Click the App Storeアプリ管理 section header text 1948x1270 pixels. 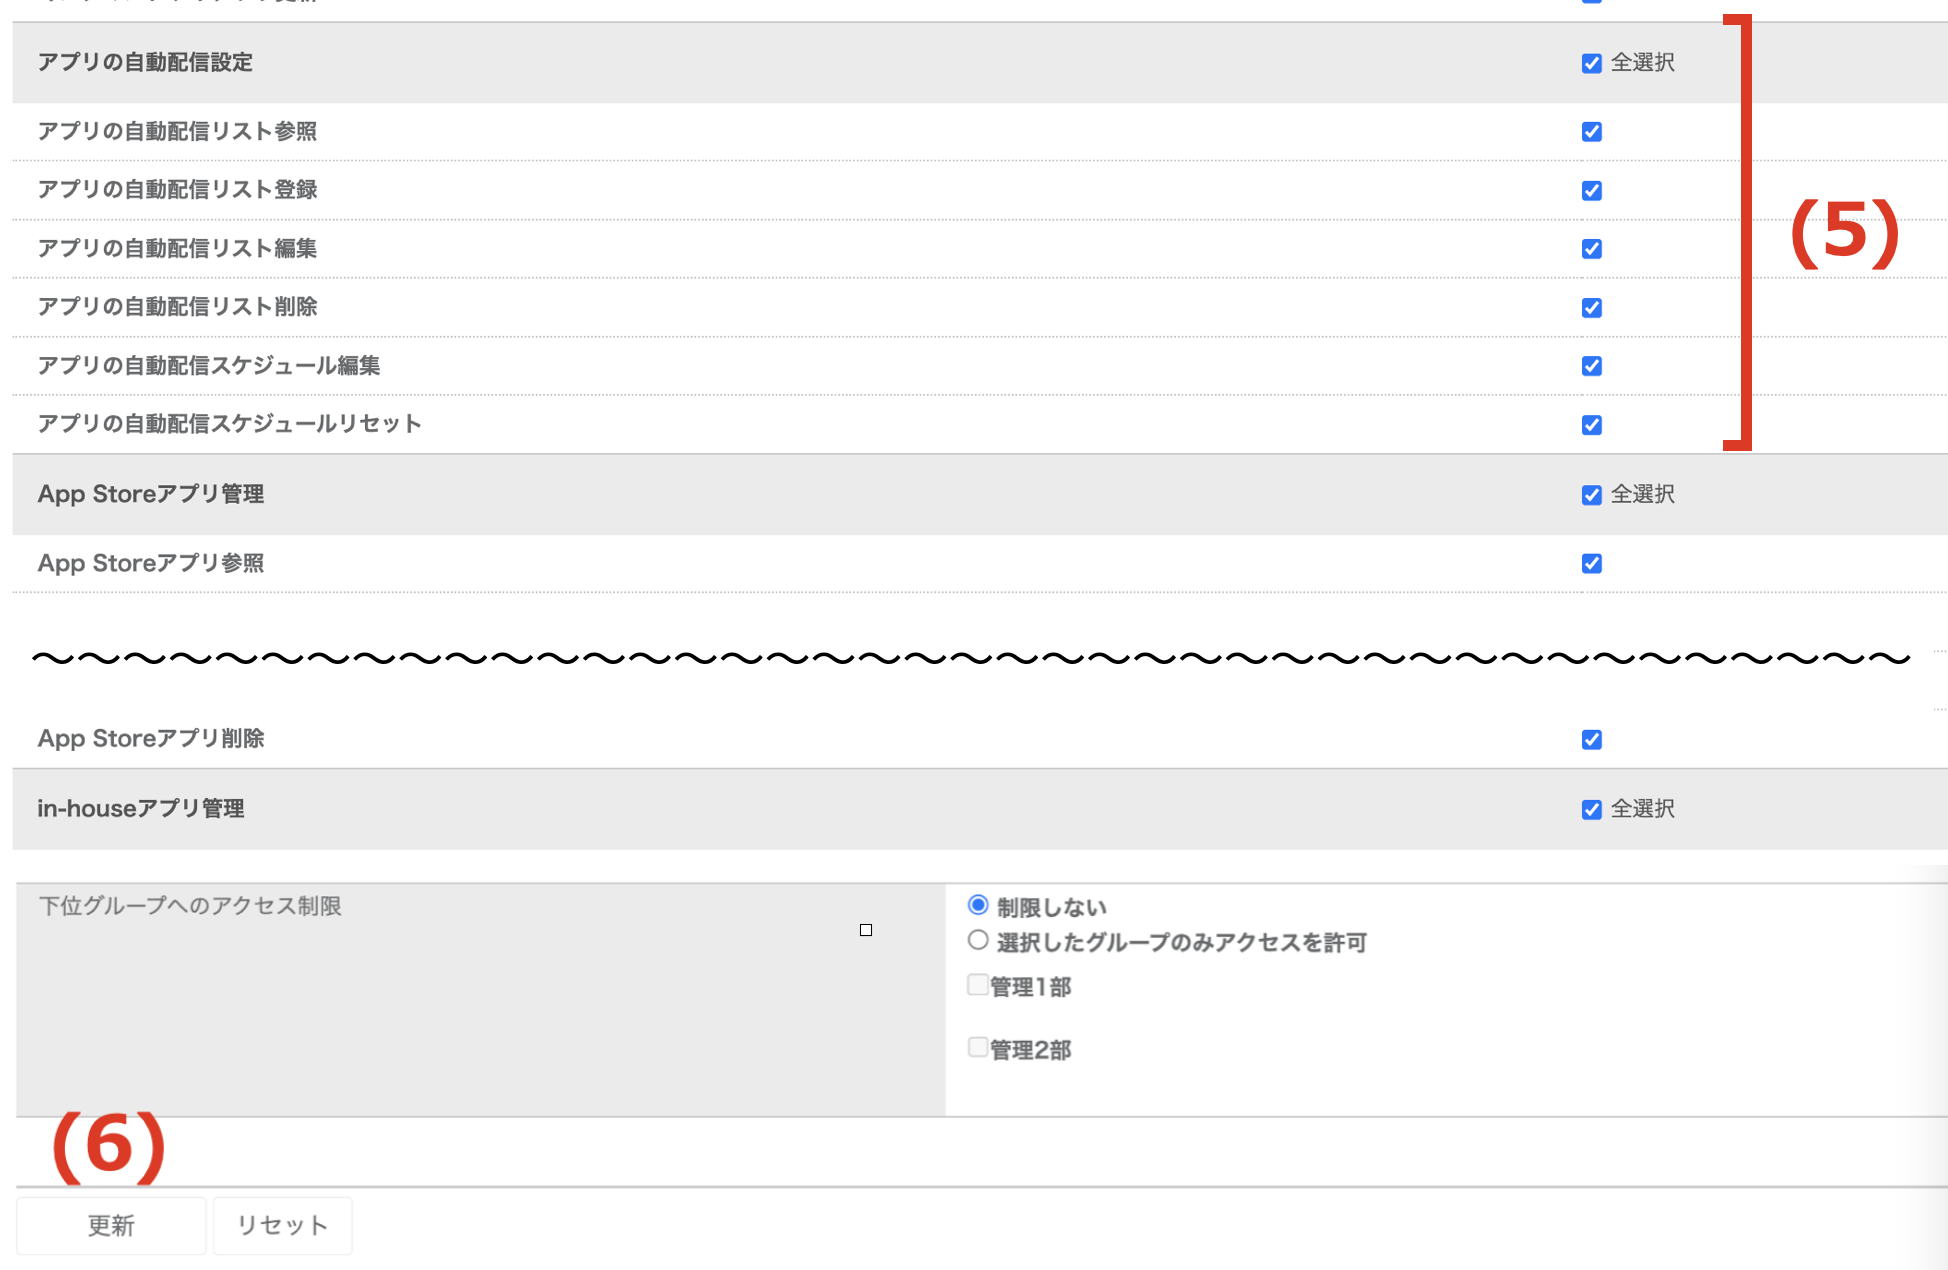pos(151,494)
